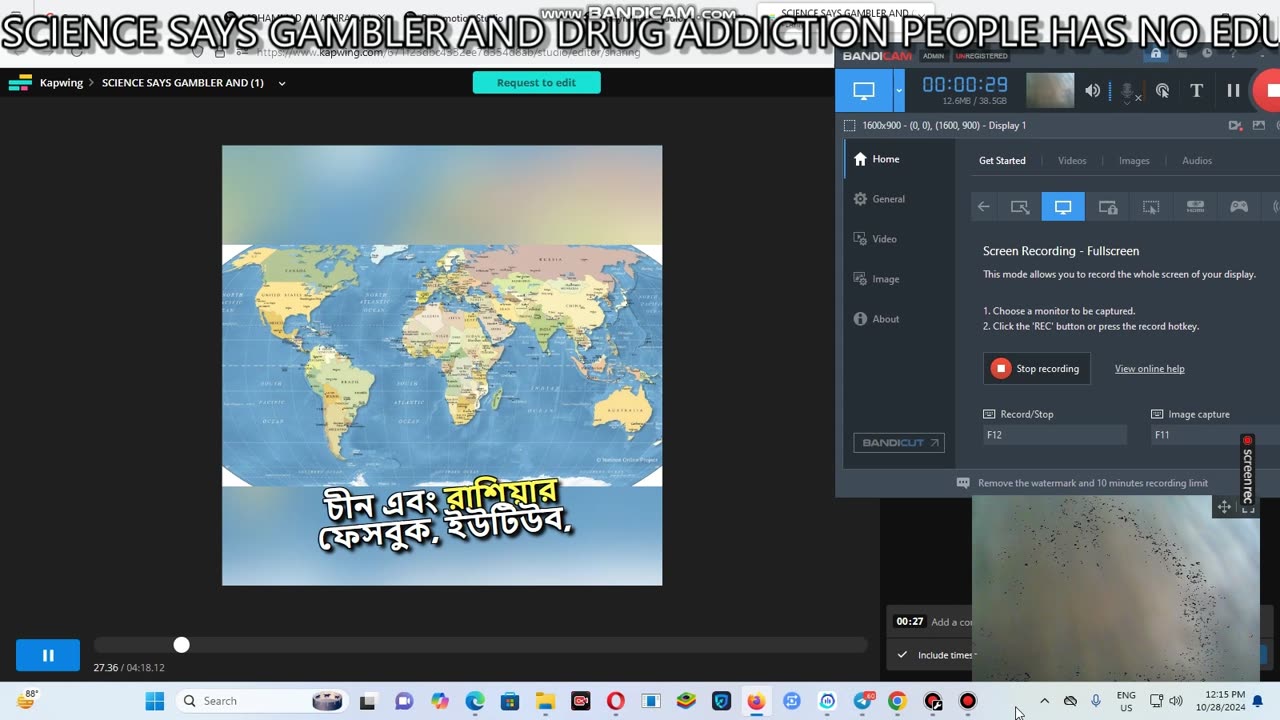The width and height of the screenshot is (1280, 720).
Task: Open File Explorer from the taskbar
Action: 544,701
